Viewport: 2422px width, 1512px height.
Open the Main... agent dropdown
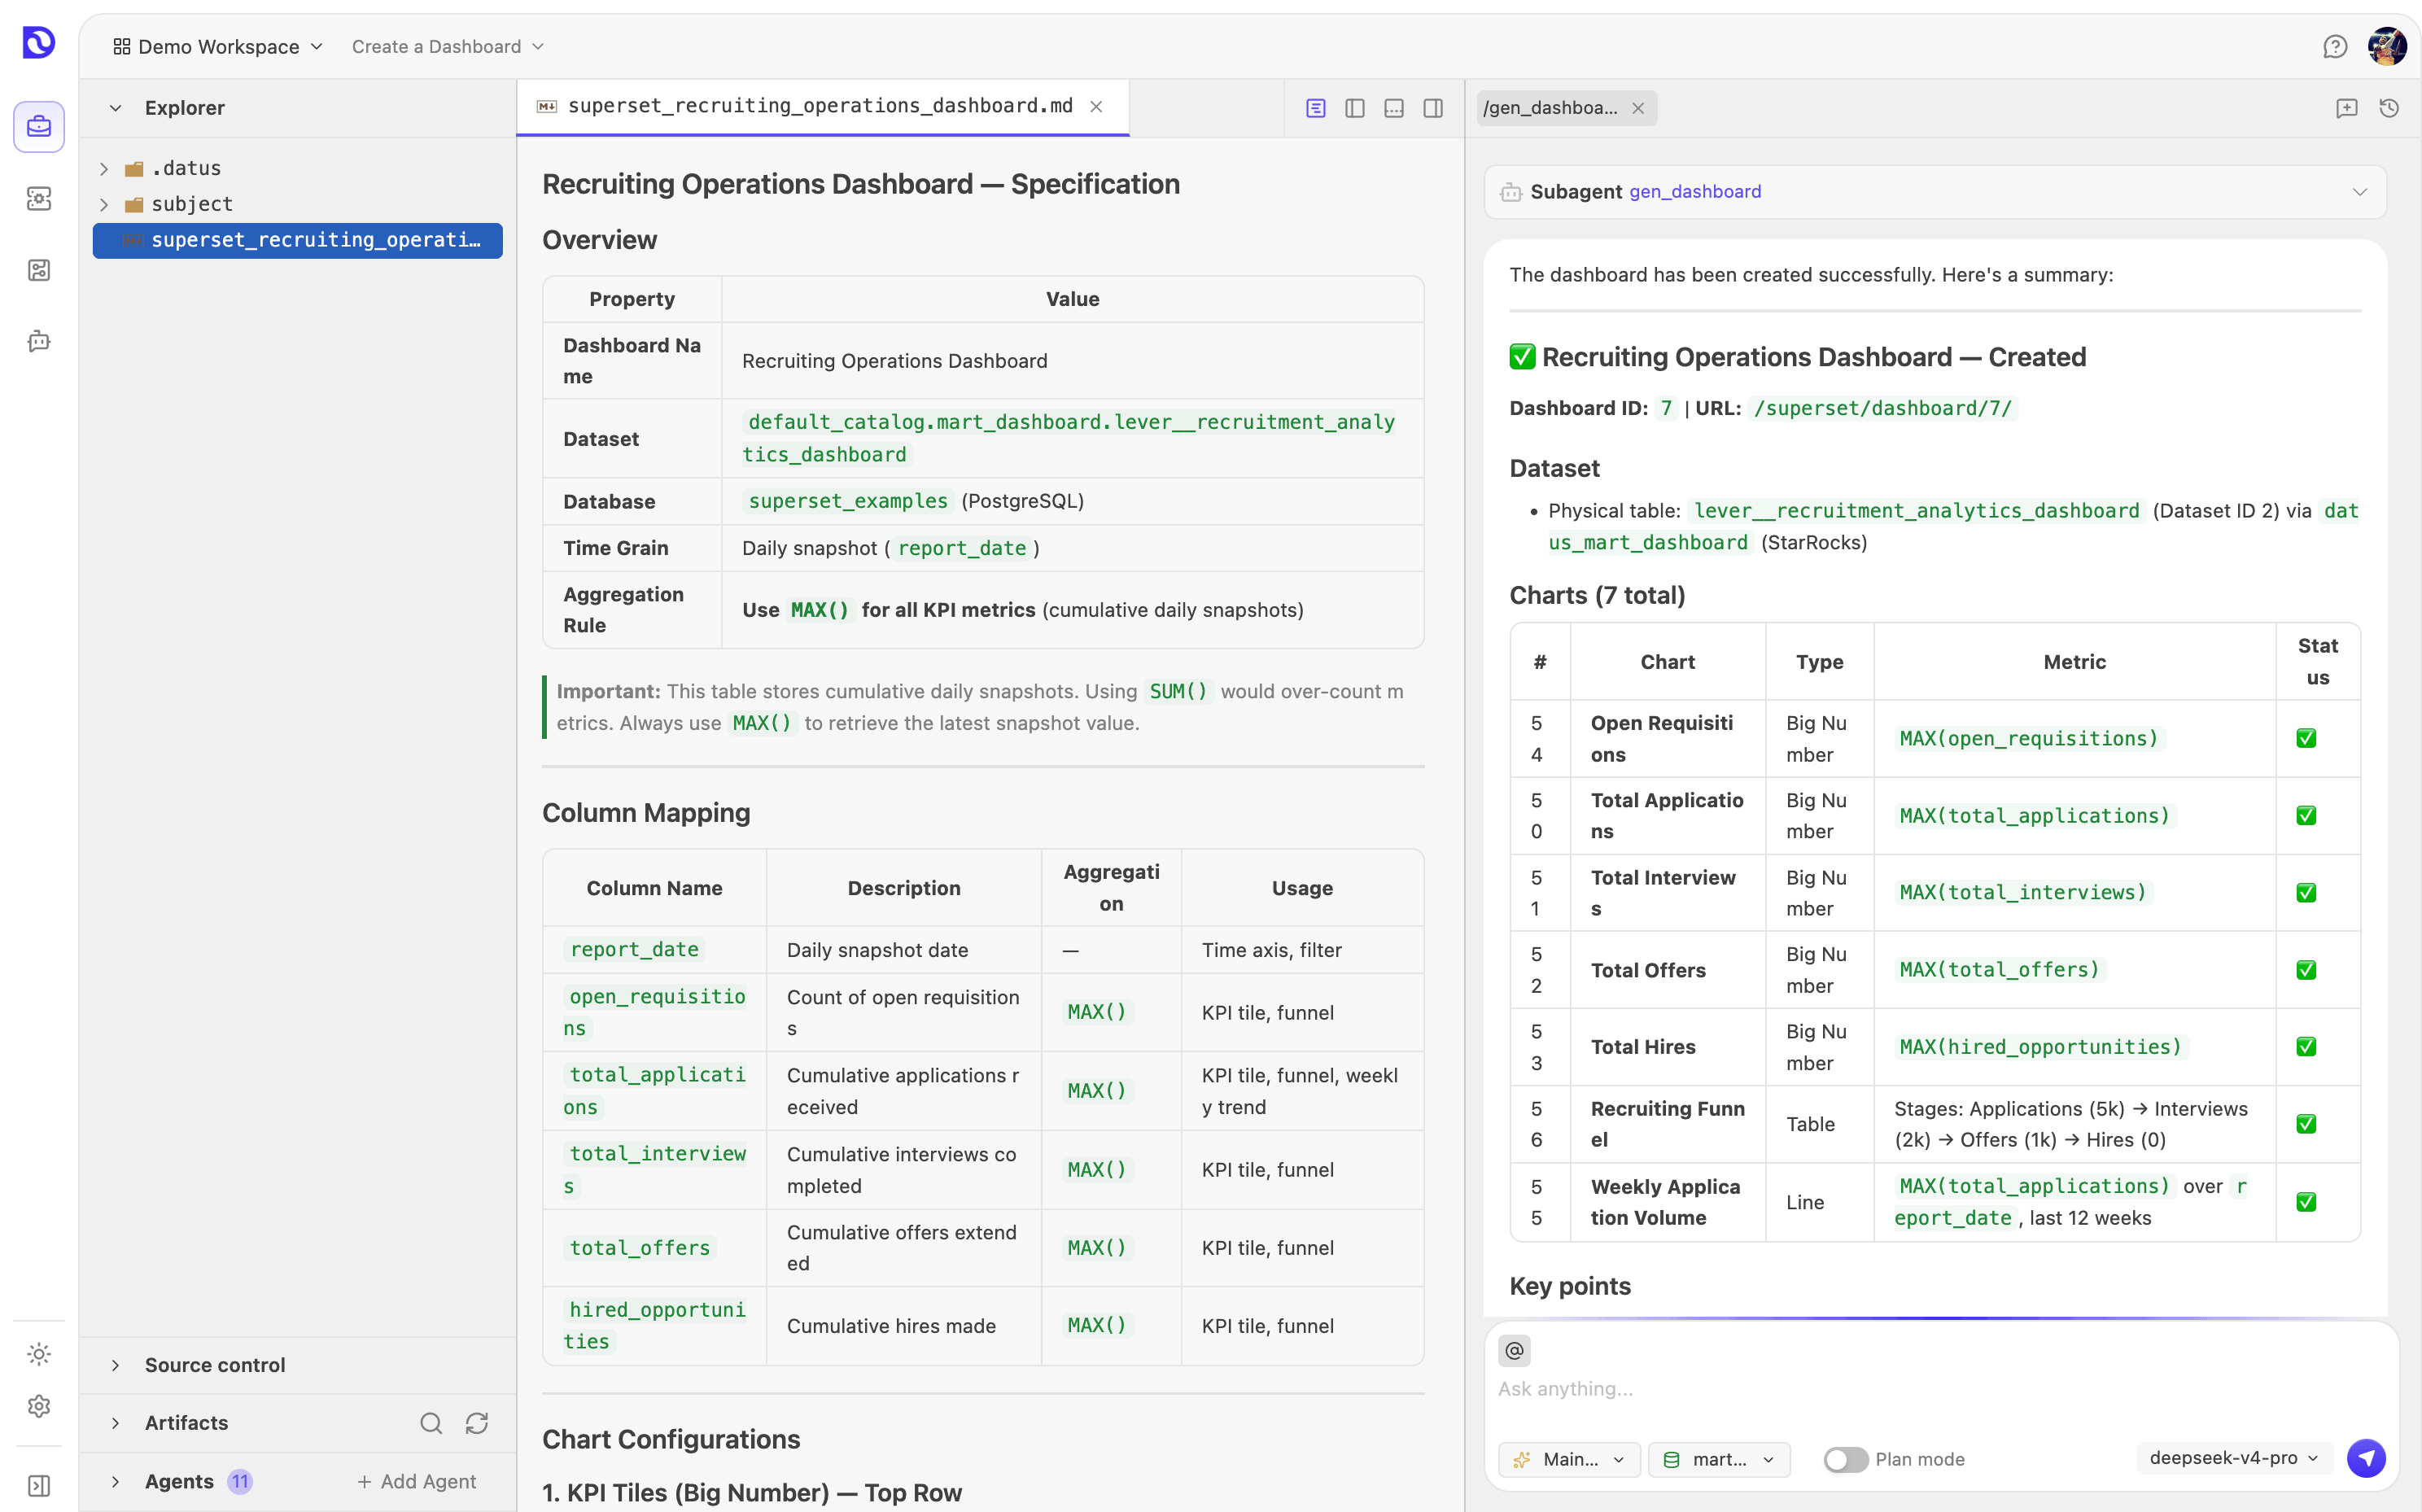click(x=1568, y=1459)
